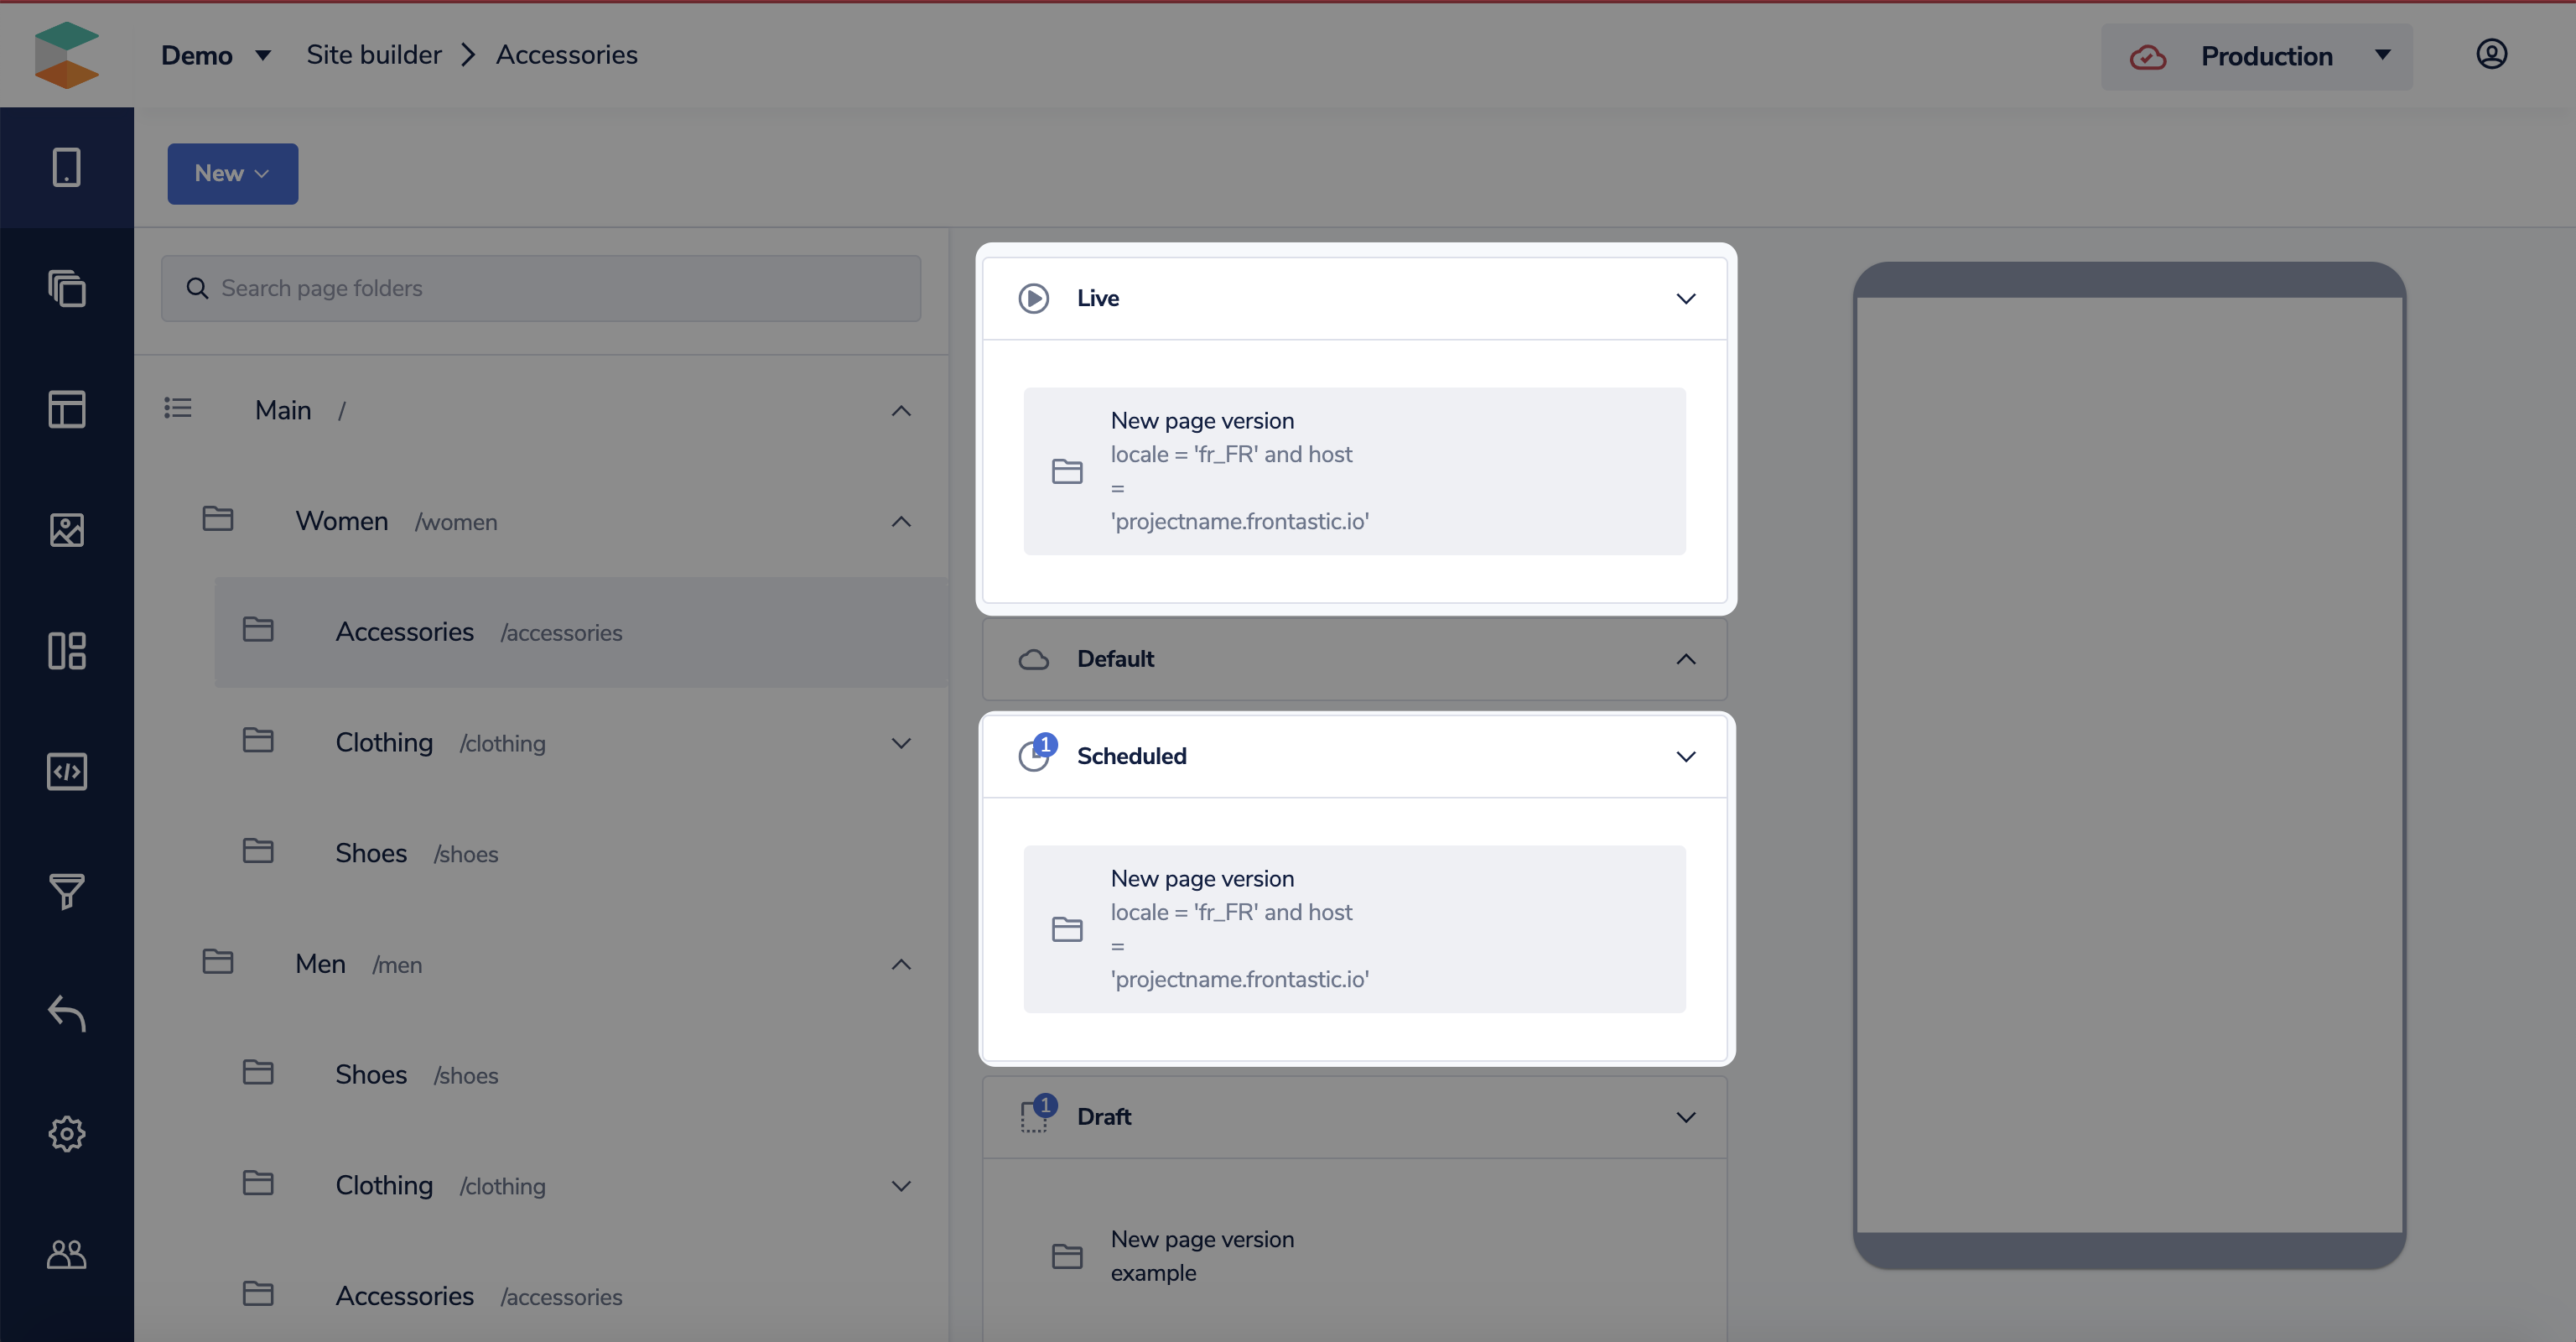Open the users group sidebar icon
This screenshot has height=1342, width=2576.
click(66, 1254)
